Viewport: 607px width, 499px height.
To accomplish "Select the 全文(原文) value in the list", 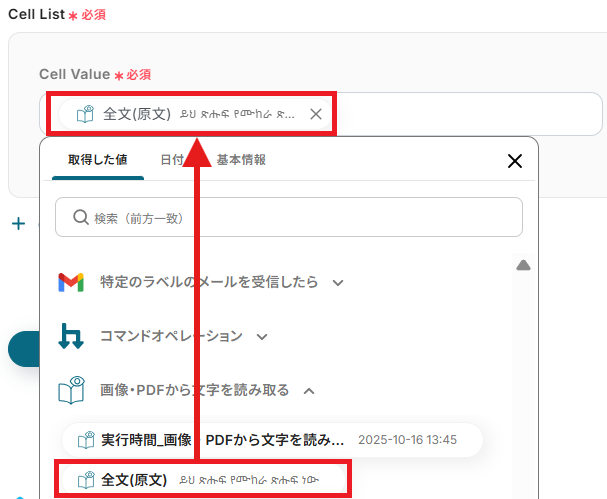I will [x=203, y=480].
